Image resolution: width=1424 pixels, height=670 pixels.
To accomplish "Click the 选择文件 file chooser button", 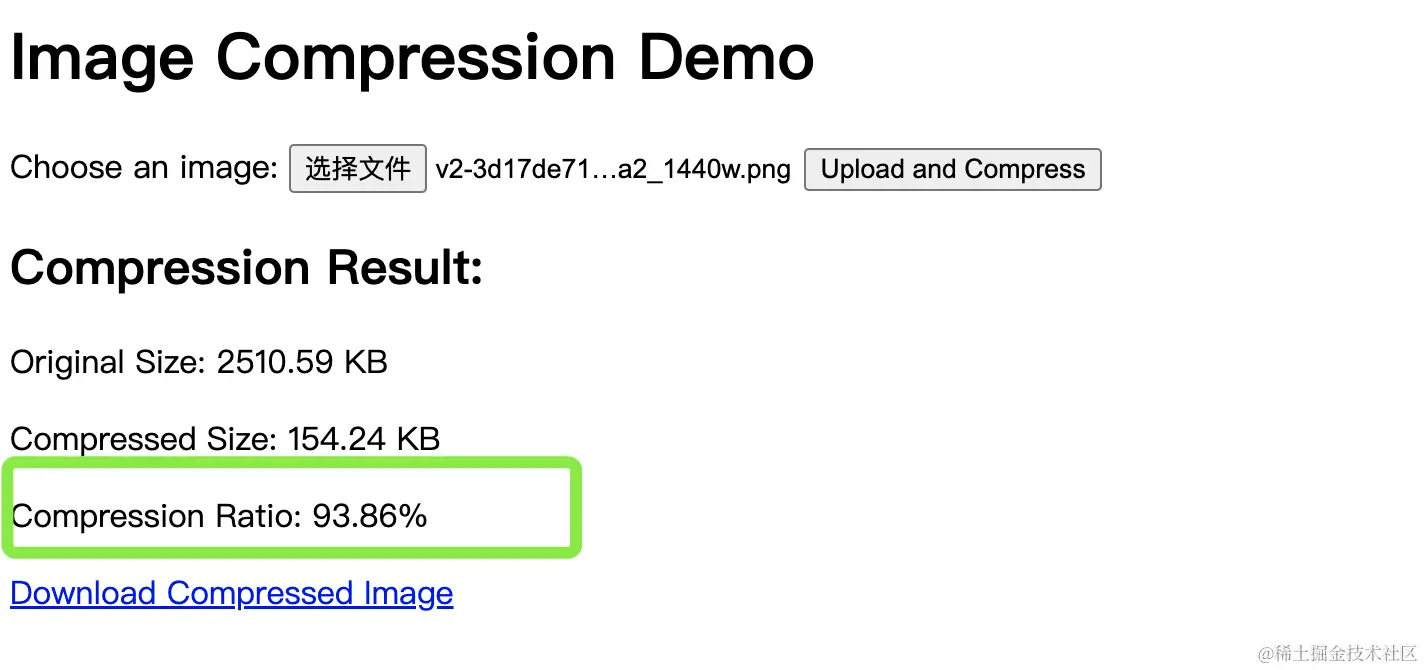I will click(x=357, y=169).
